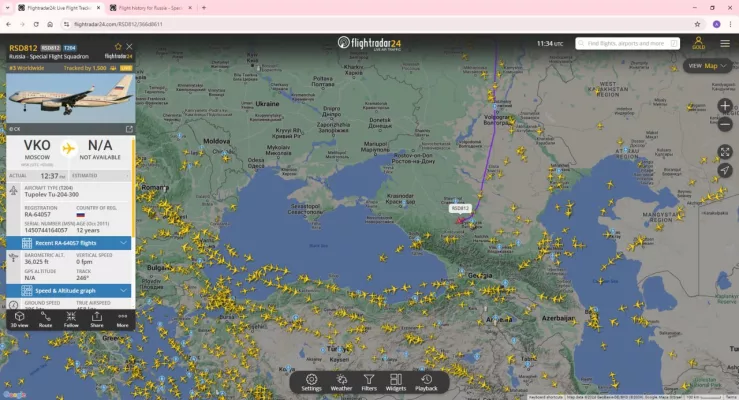Follow the selected aircraft
The height and width of the screenshot is (400, 739).
click(71, 319)
